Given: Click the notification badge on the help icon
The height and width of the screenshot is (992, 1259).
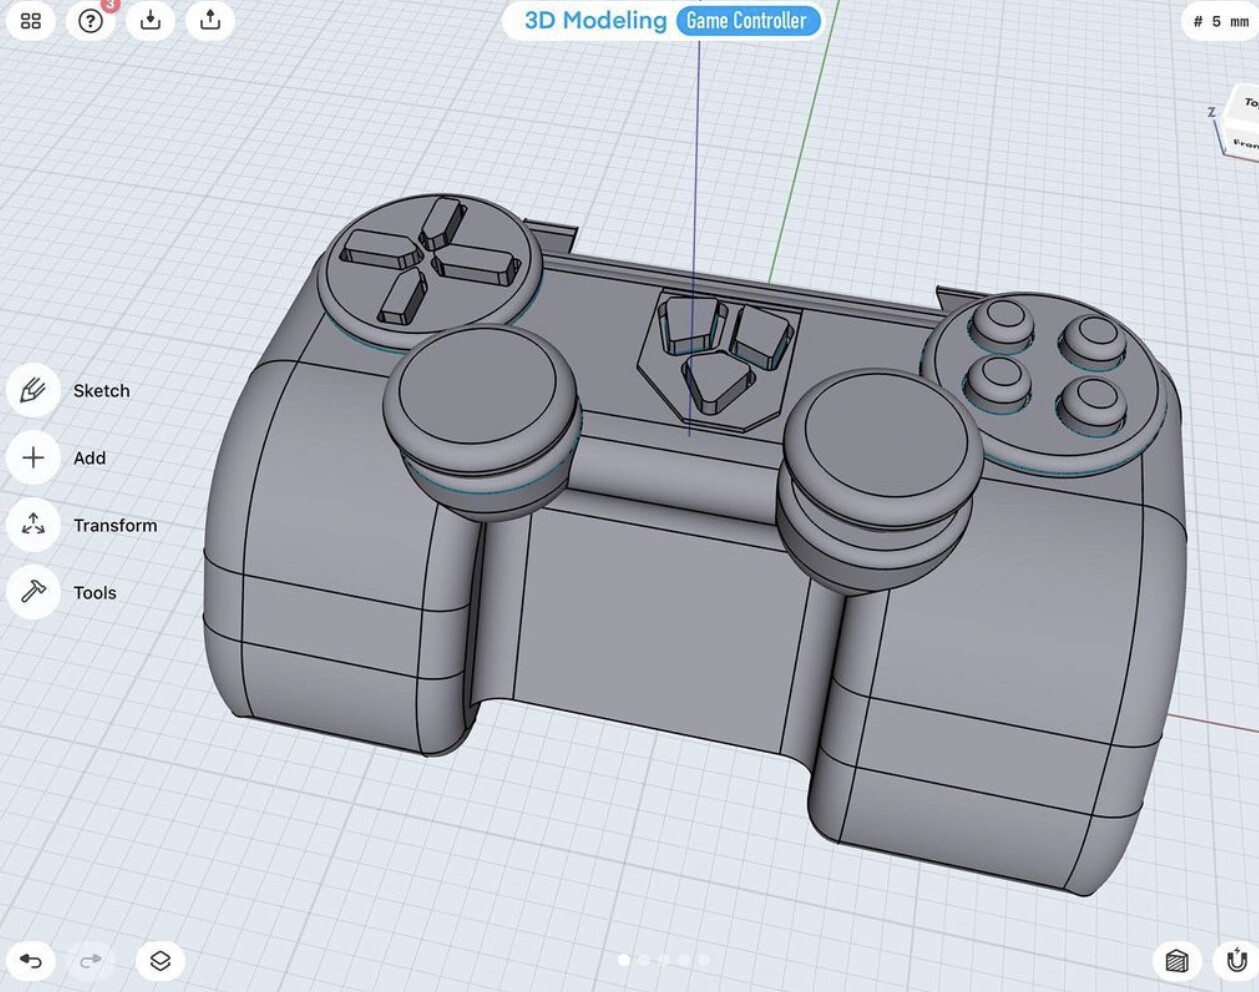Looking at the screenshot, I should coord(108,7).
